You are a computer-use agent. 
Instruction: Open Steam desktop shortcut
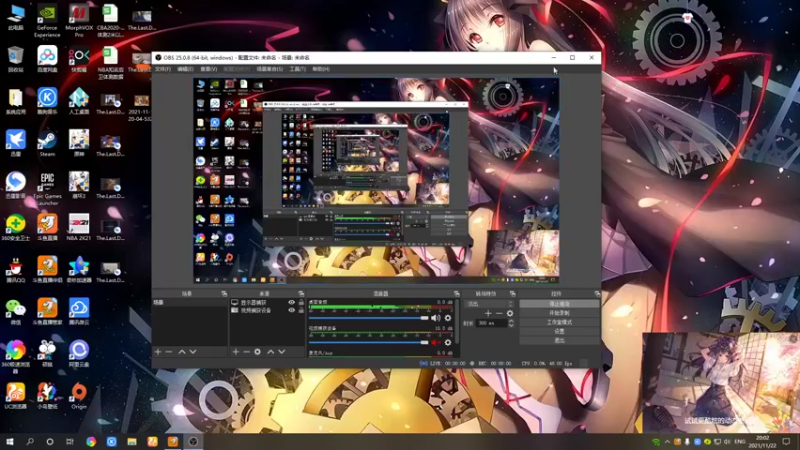(x=47, y=143)
